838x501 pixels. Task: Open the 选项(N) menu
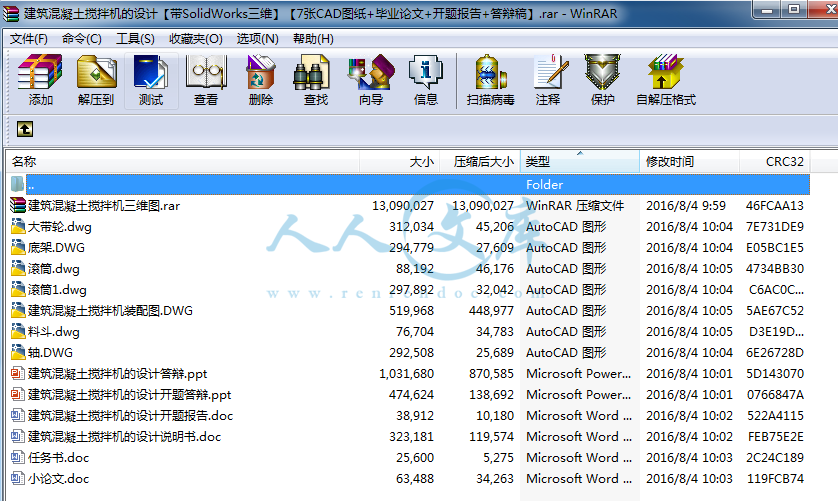[257, 38]
